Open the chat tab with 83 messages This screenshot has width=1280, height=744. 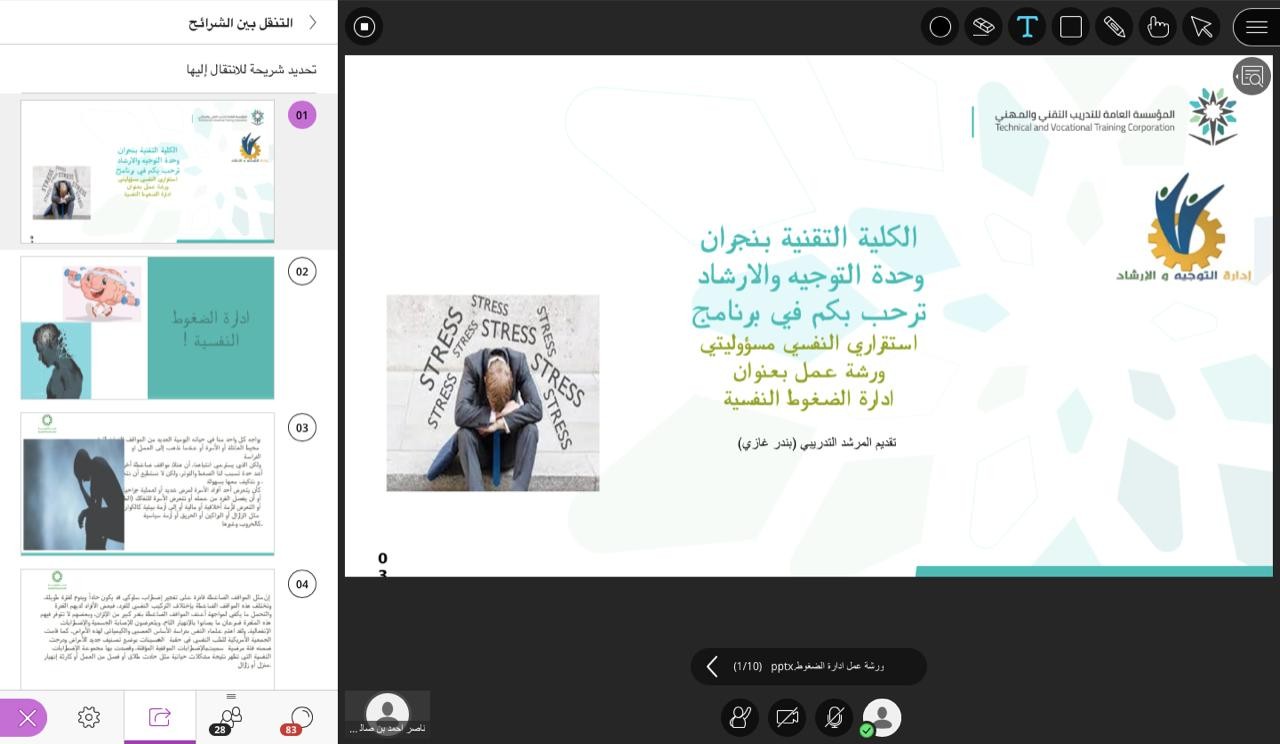299,718
